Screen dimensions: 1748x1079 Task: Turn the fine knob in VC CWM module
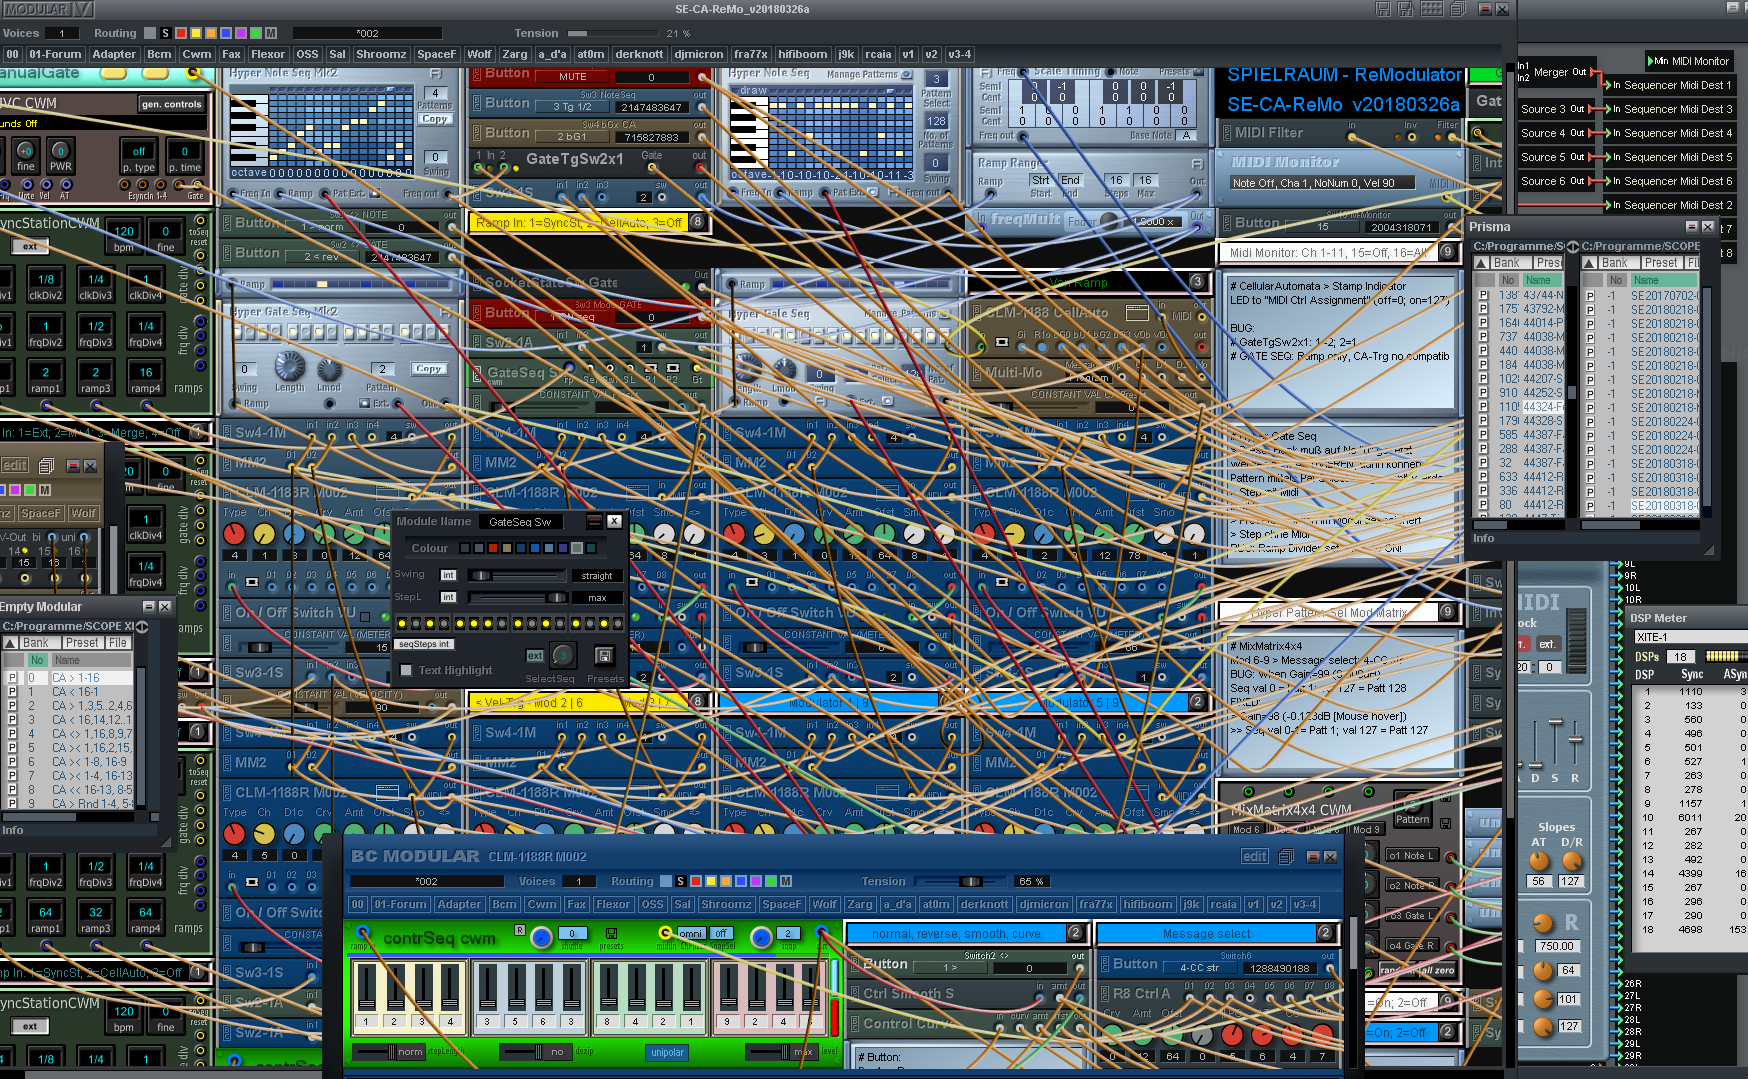coord(25,151)
